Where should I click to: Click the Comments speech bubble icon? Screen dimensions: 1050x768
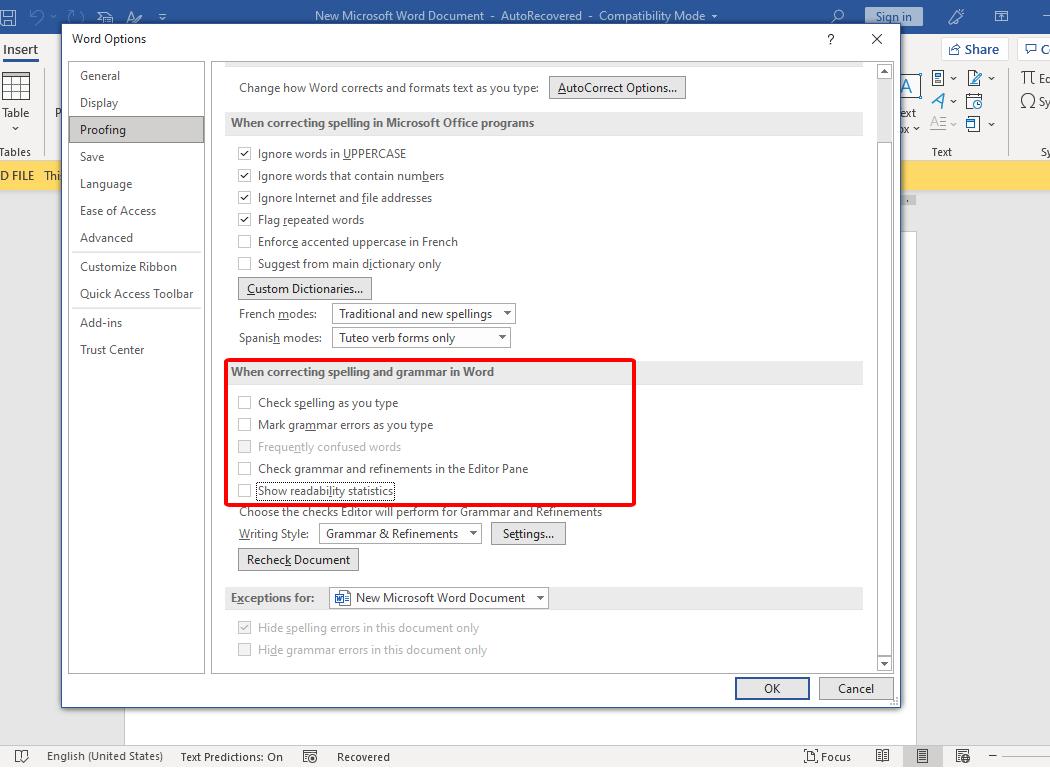pyautogui.click(x=1031, y=49)
